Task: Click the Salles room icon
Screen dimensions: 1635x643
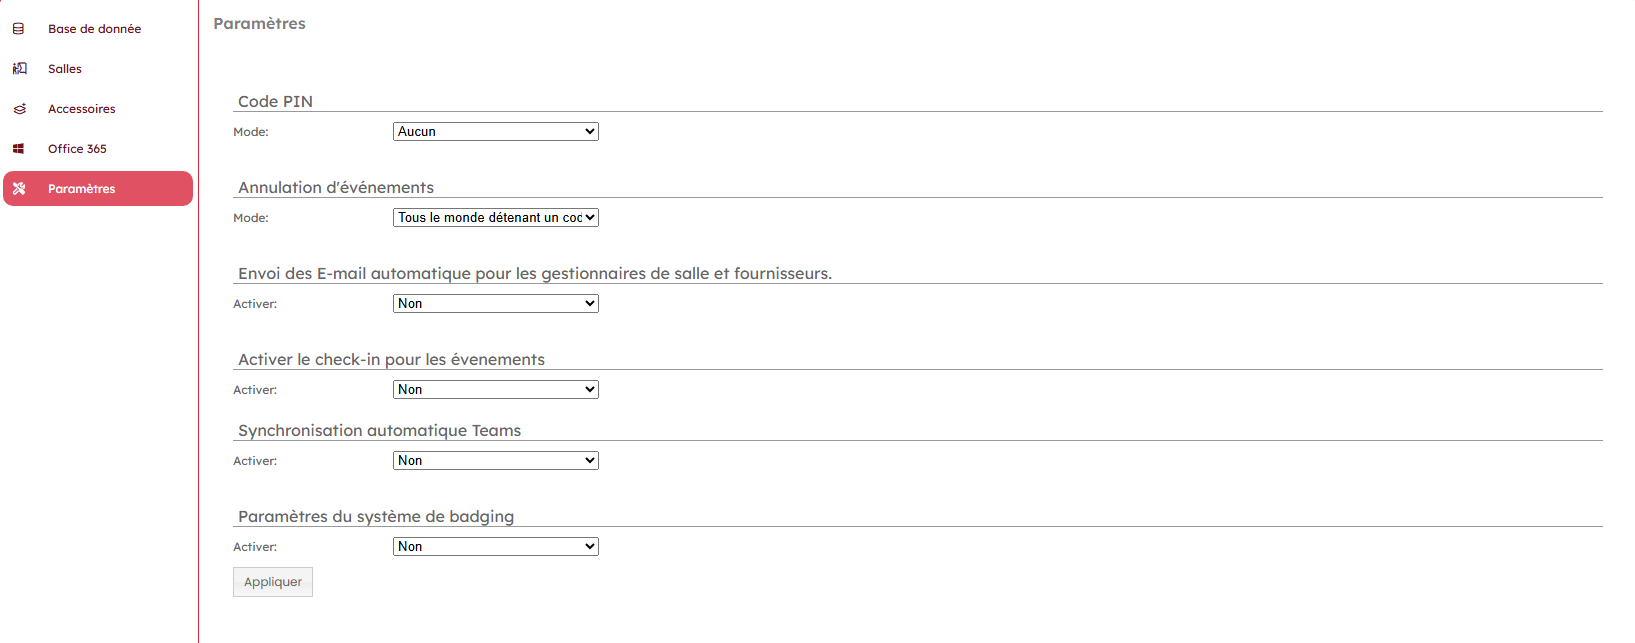Action: pos(19,69)
